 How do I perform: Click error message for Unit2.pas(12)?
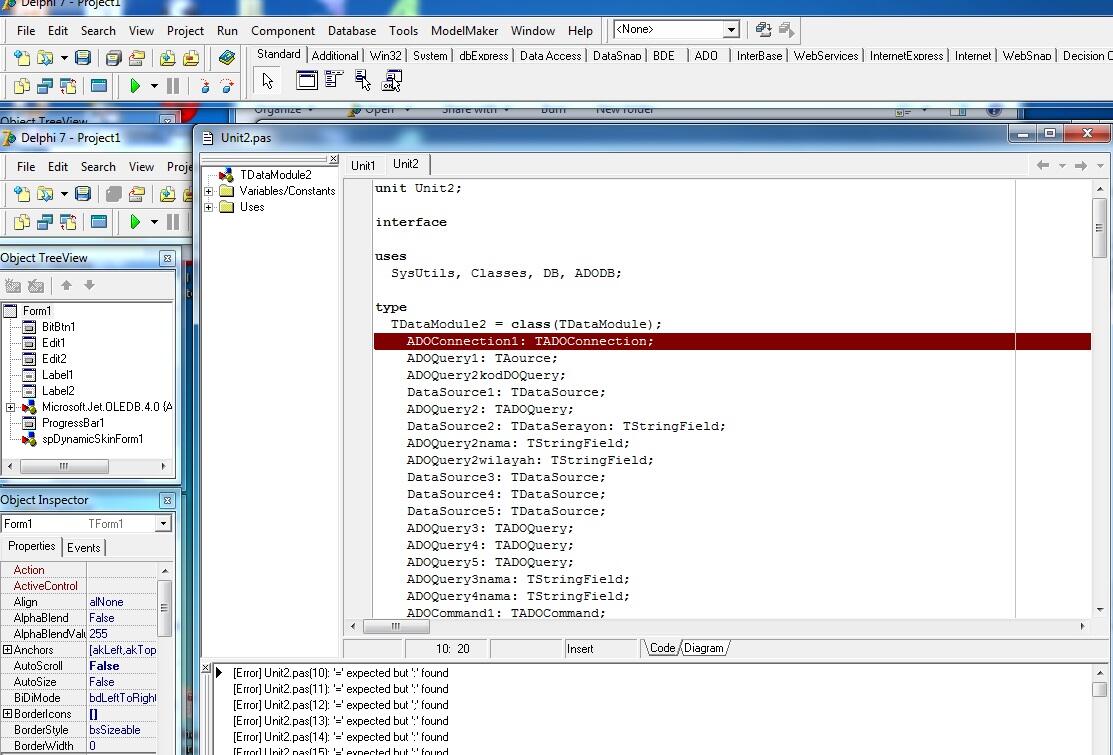click(341, 705)
